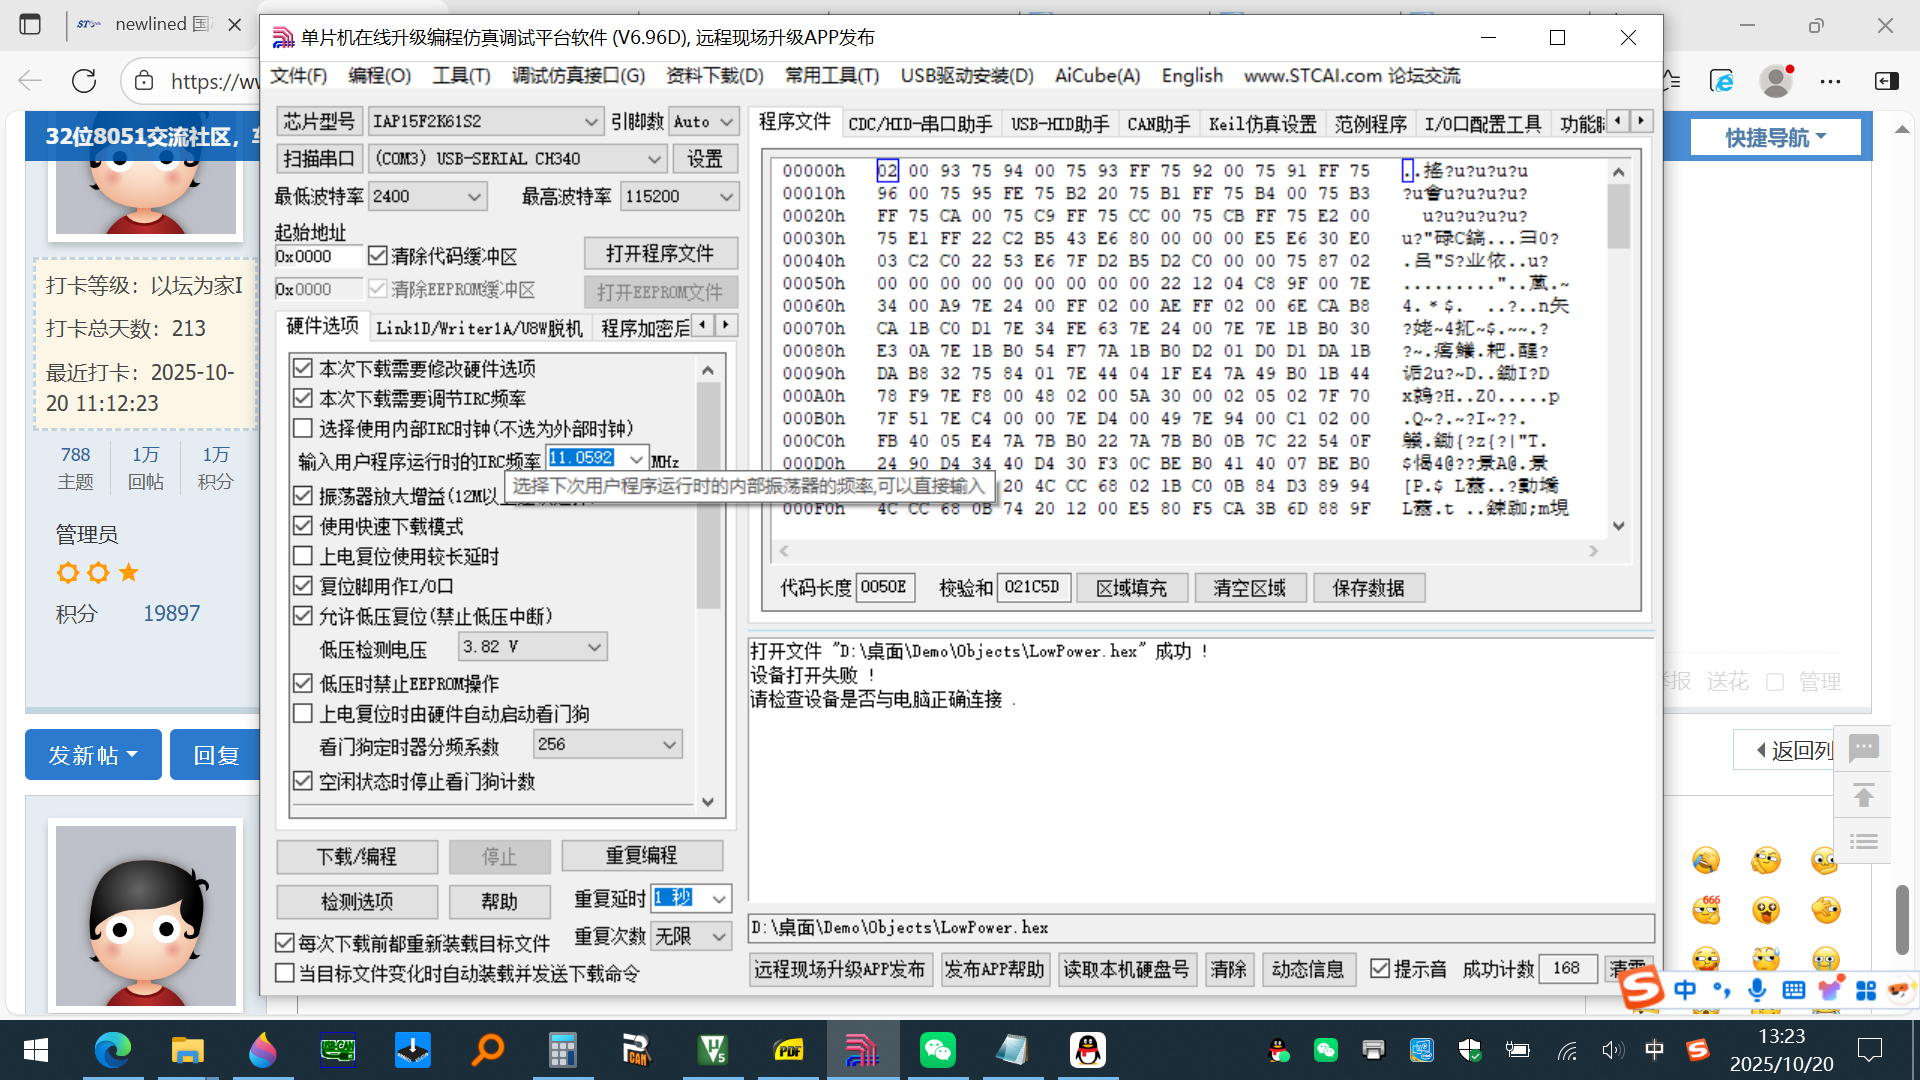Image resolution: width=1920 pixels, height=1080 pixels.
Task: Launch QQ from the taskbar
Action: pyautogui.click(x=1088, y=1050)
